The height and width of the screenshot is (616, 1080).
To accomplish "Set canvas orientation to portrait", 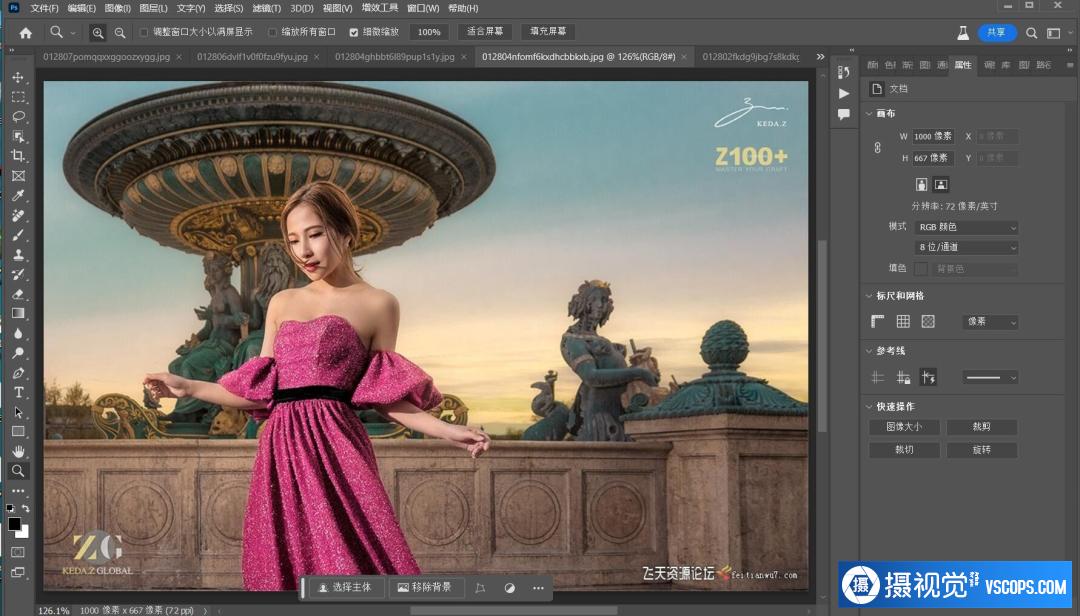I will [x=922, y=184].
